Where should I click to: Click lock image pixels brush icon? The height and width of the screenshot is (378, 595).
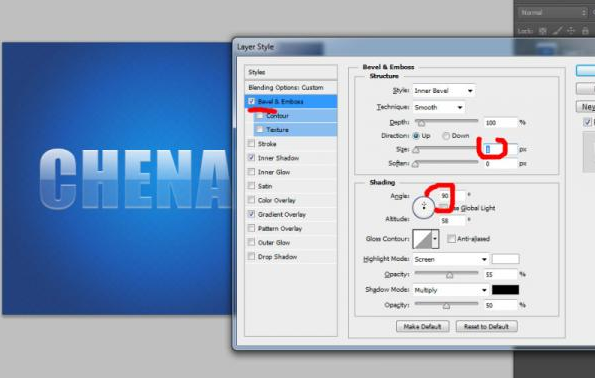click(x=557, y=31)
